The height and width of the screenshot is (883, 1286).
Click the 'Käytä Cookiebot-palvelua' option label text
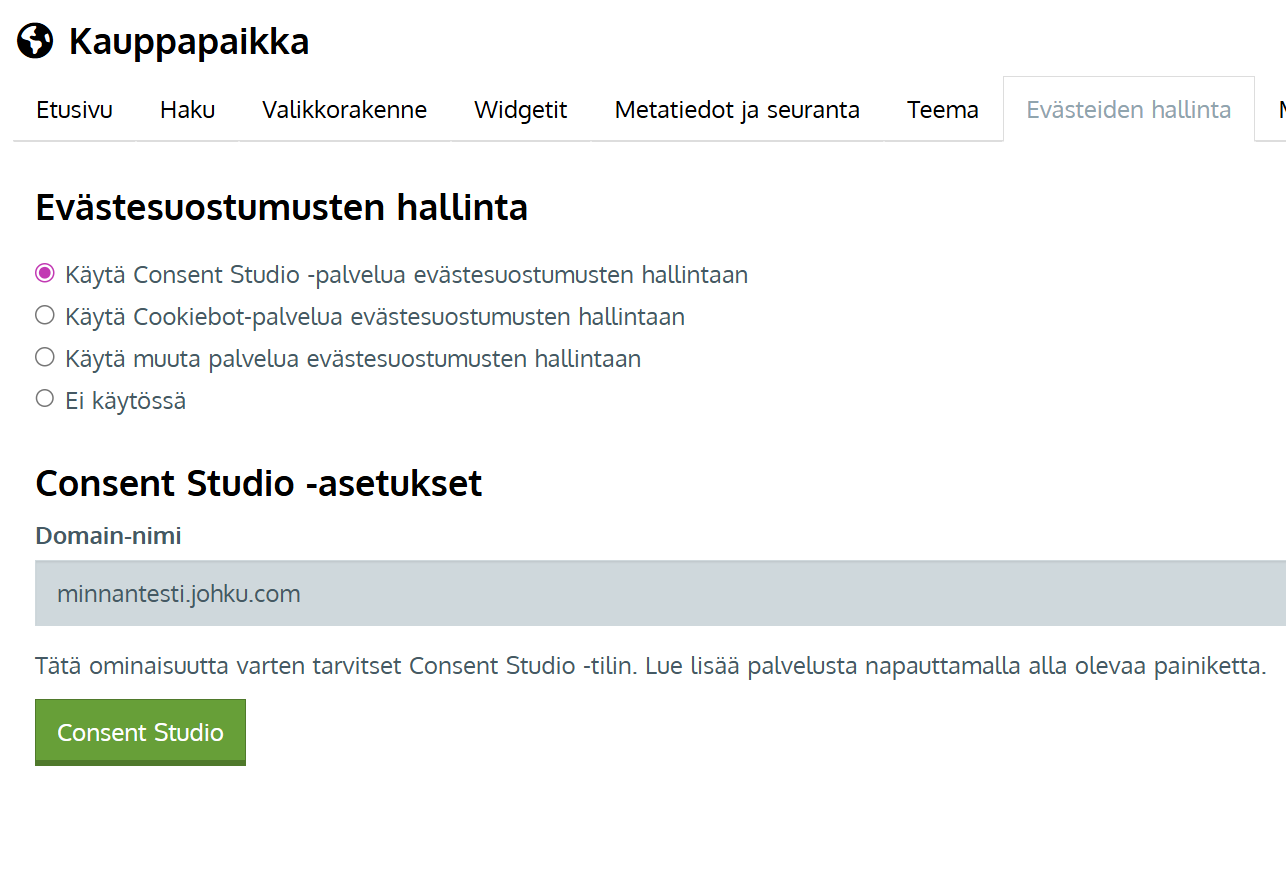tap(374, 317)
